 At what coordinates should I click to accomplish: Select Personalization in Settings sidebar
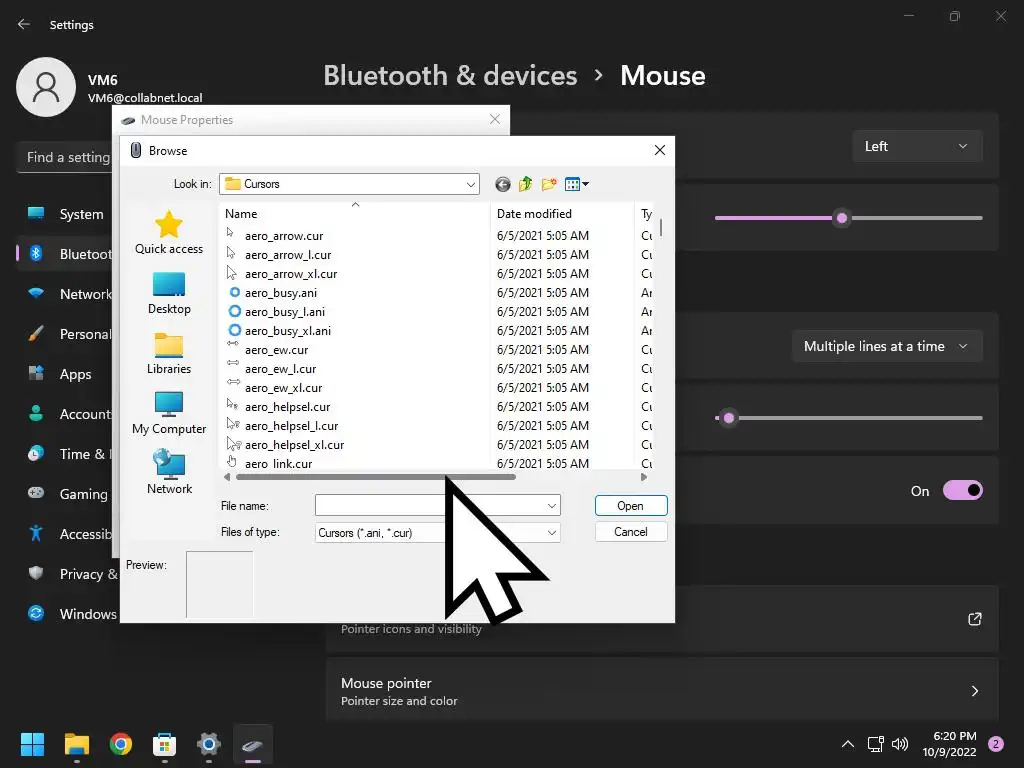(x=65, y=334)
